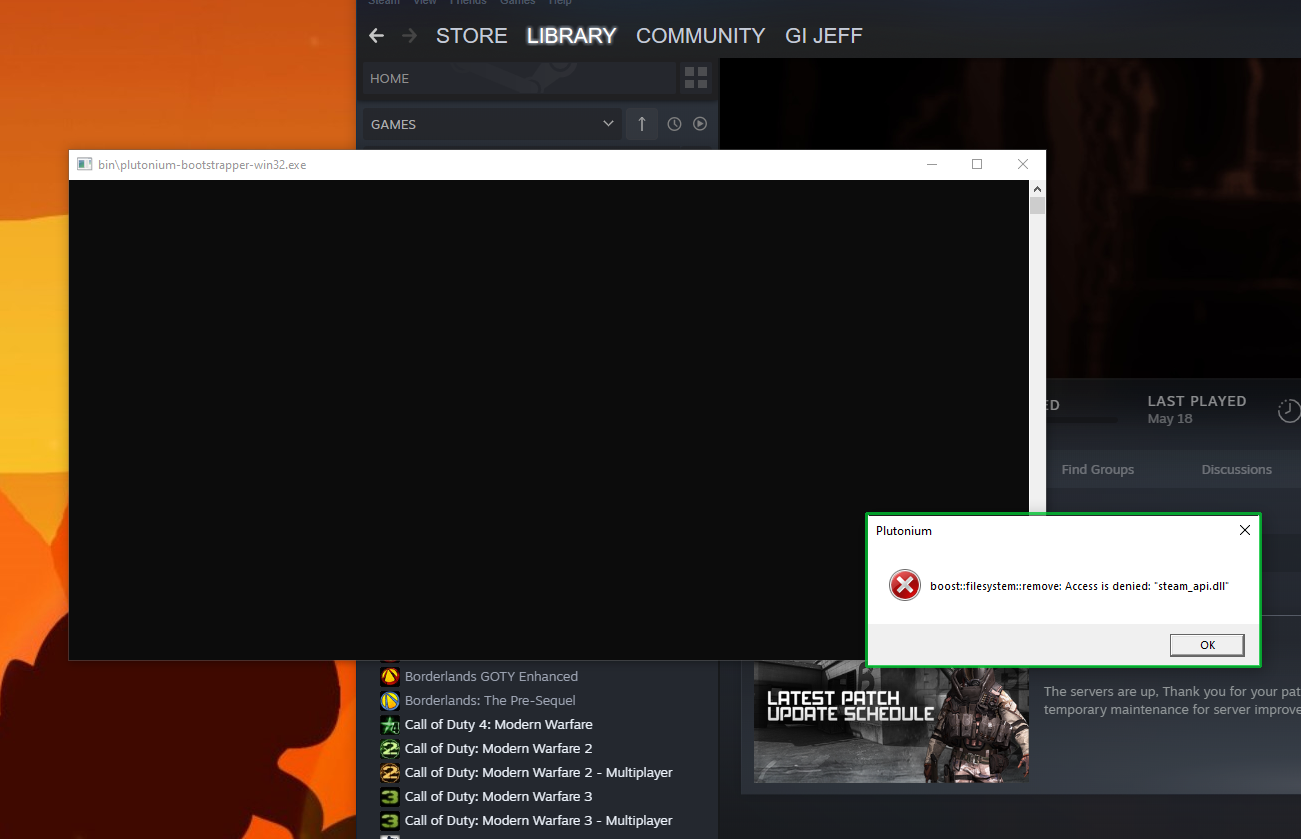Click Modern Warfare 3 - Multiplayer game icon

click(390, 820)
